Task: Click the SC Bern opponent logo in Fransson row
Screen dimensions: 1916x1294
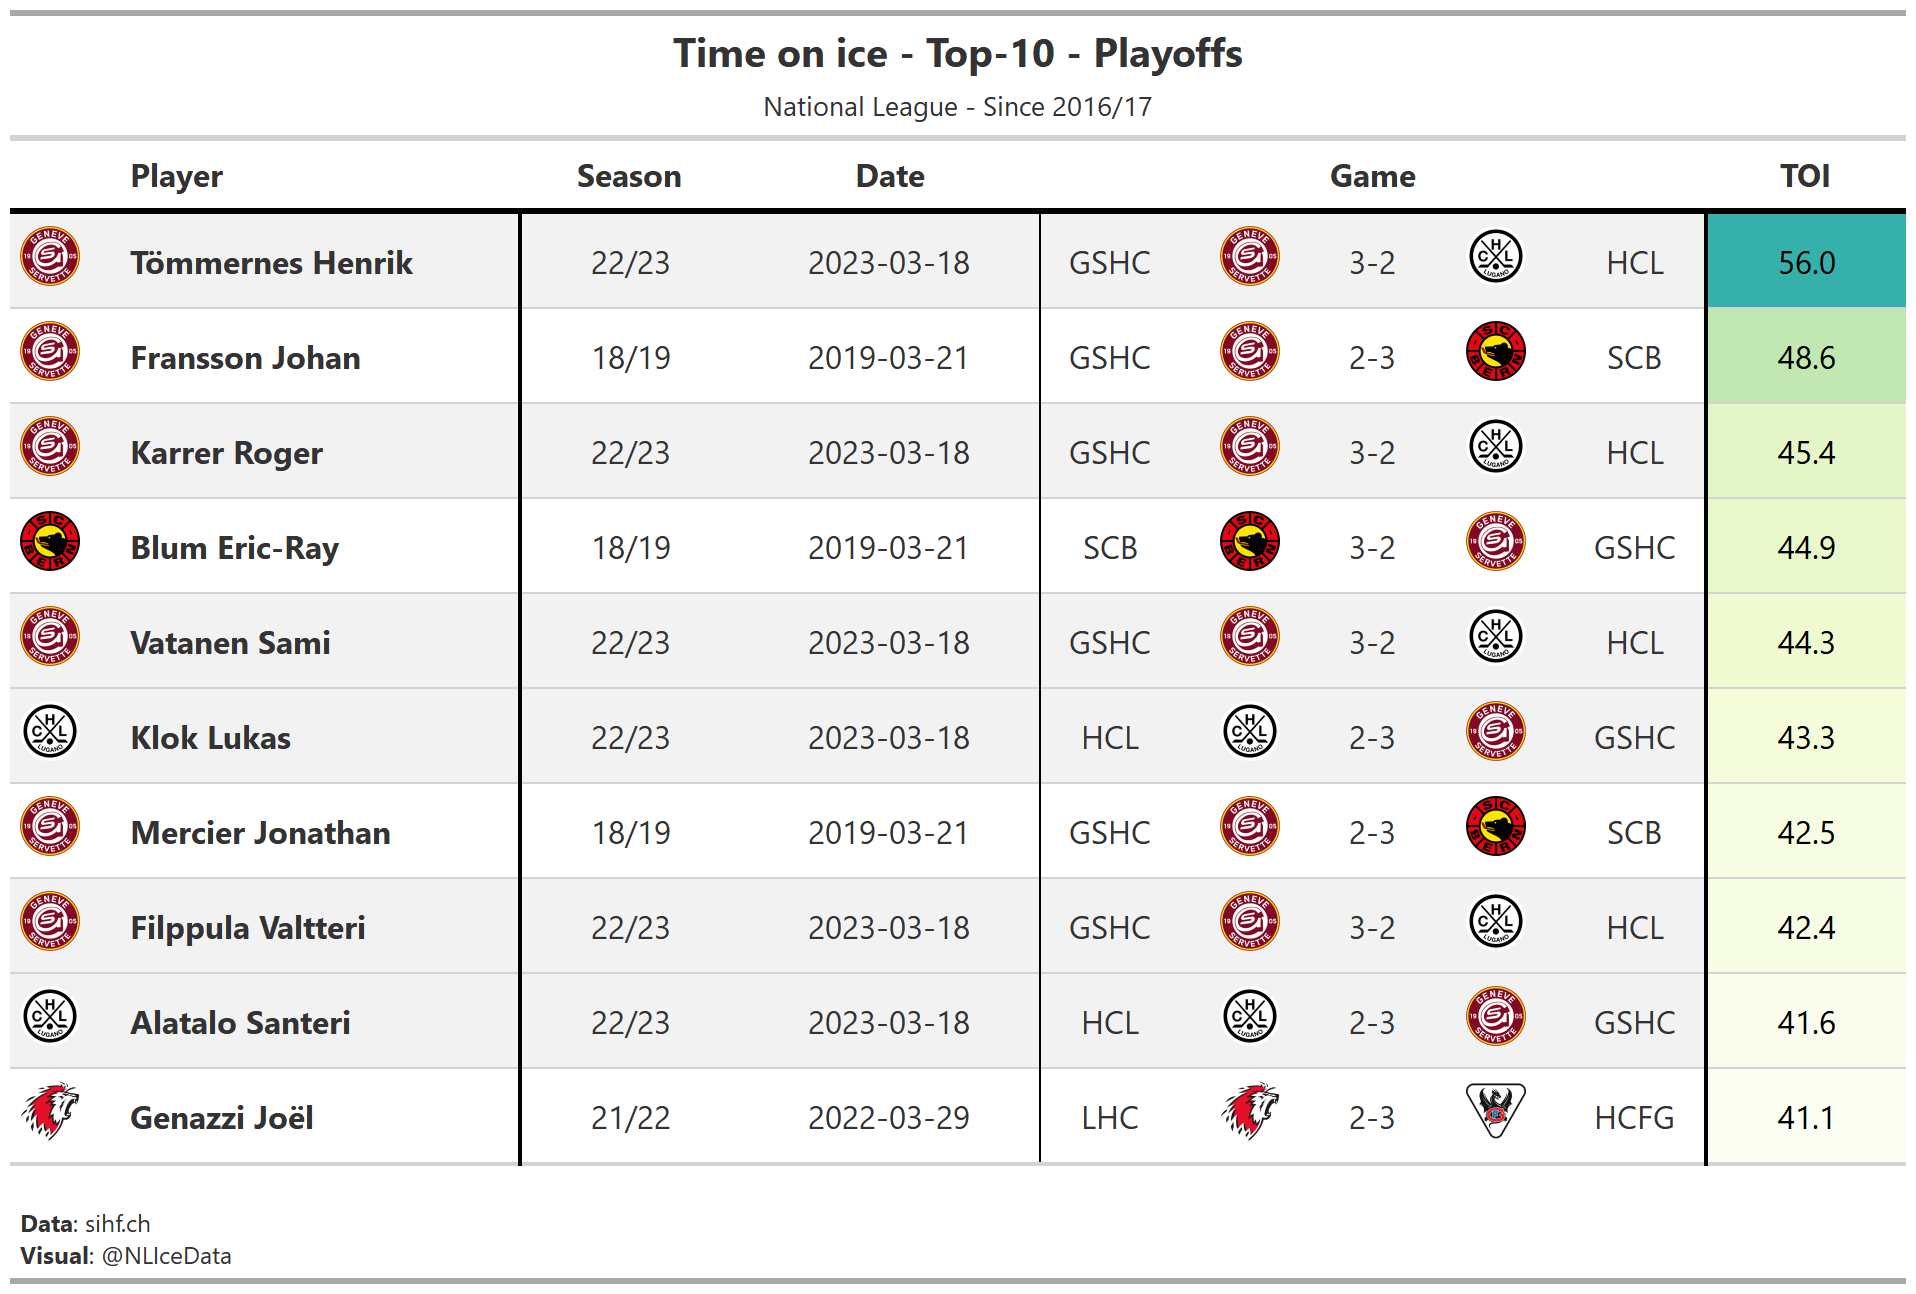Action: [1495, 352]
